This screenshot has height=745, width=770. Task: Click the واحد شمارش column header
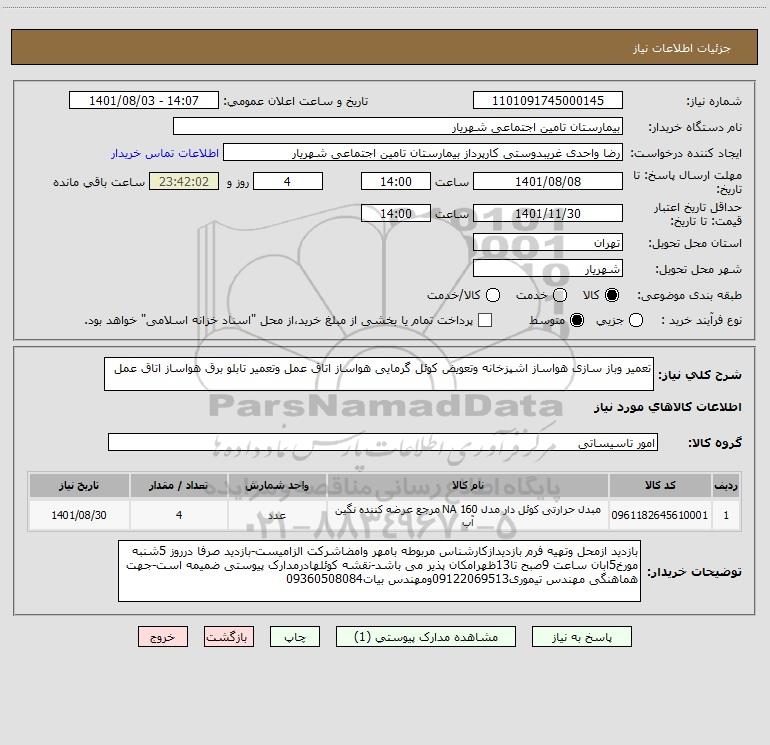coord(277,486)
